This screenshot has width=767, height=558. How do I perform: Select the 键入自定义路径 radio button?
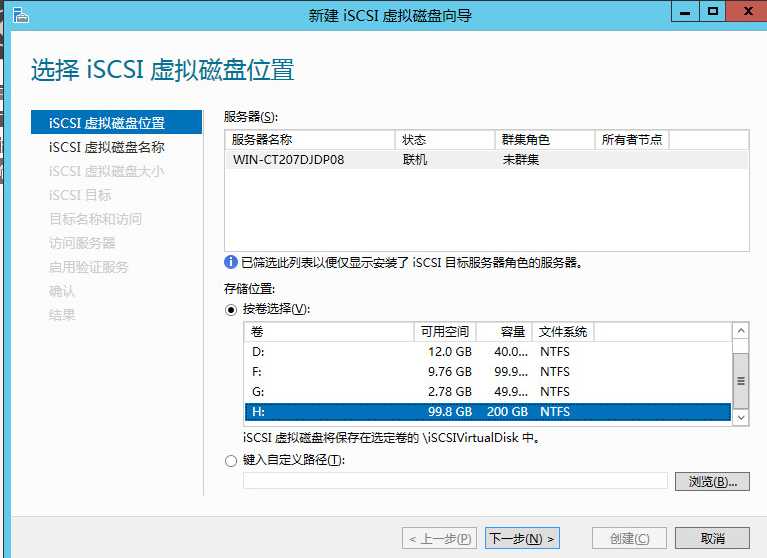(x=231, y=461)
